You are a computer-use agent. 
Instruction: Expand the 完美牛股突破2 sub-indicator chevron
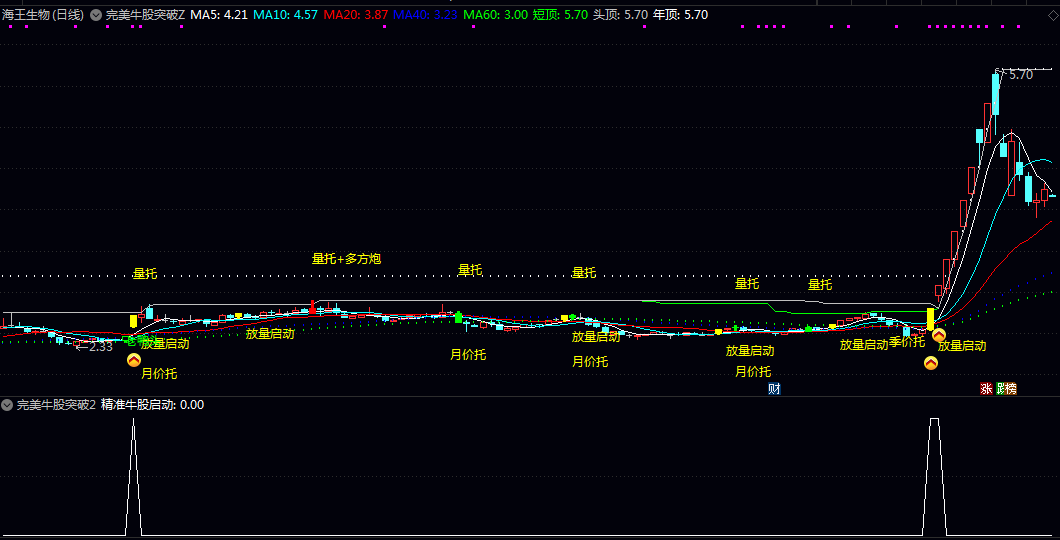click(7, 405)
